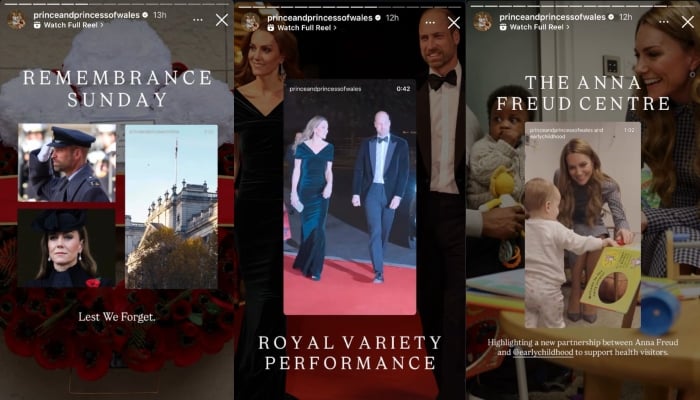This screenshot has width=700, height=400.
Task: Close the Royal Variety Performance story
Action: (x=454, y=23)
